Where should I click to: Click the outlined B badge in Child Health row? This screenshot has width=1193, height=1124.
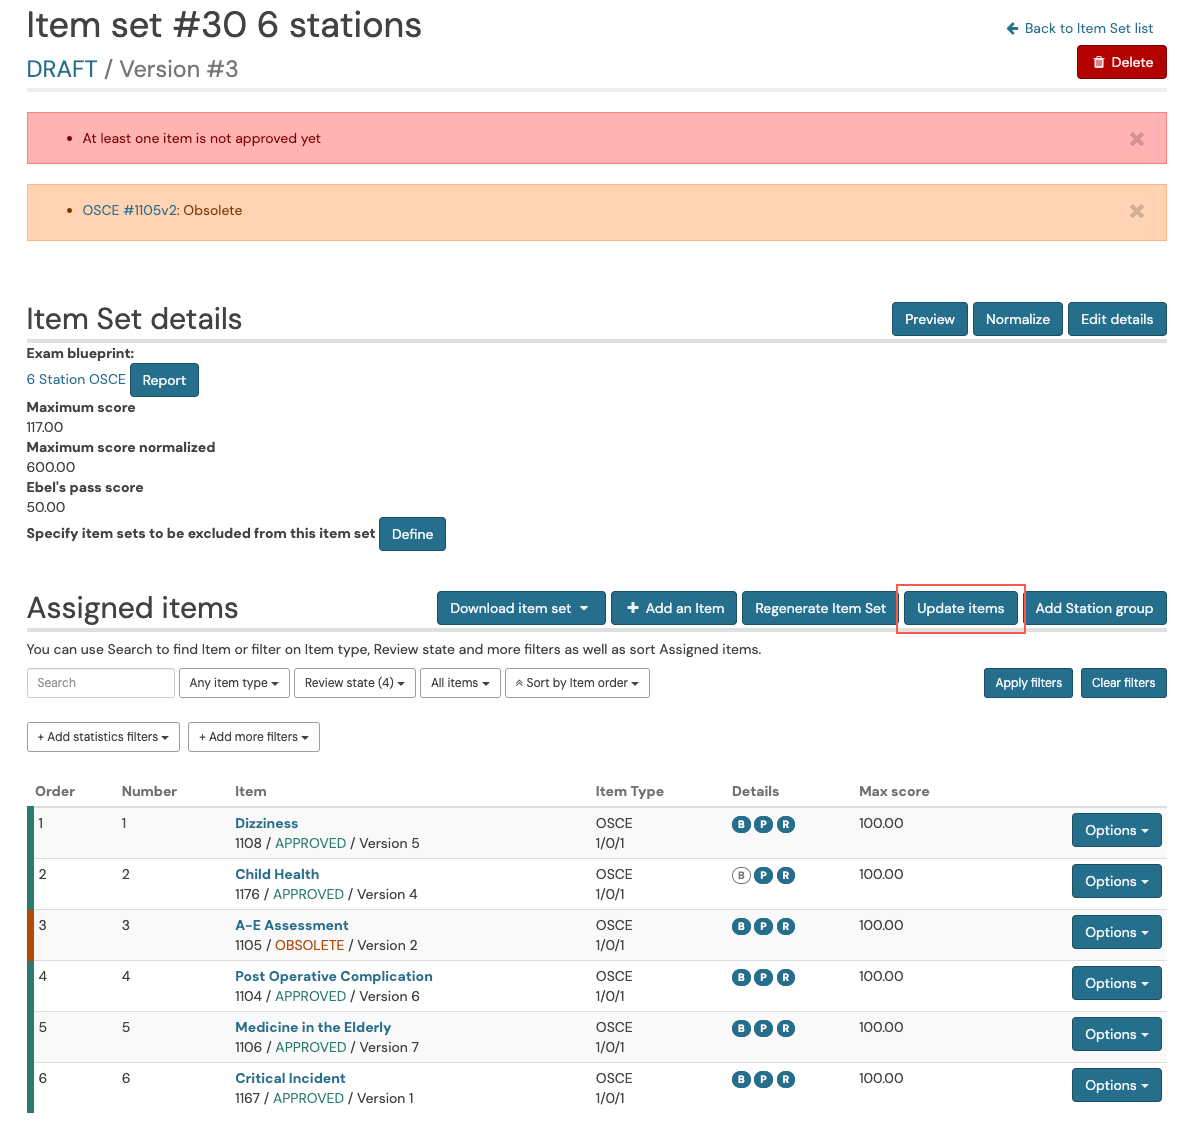(741, 875)
